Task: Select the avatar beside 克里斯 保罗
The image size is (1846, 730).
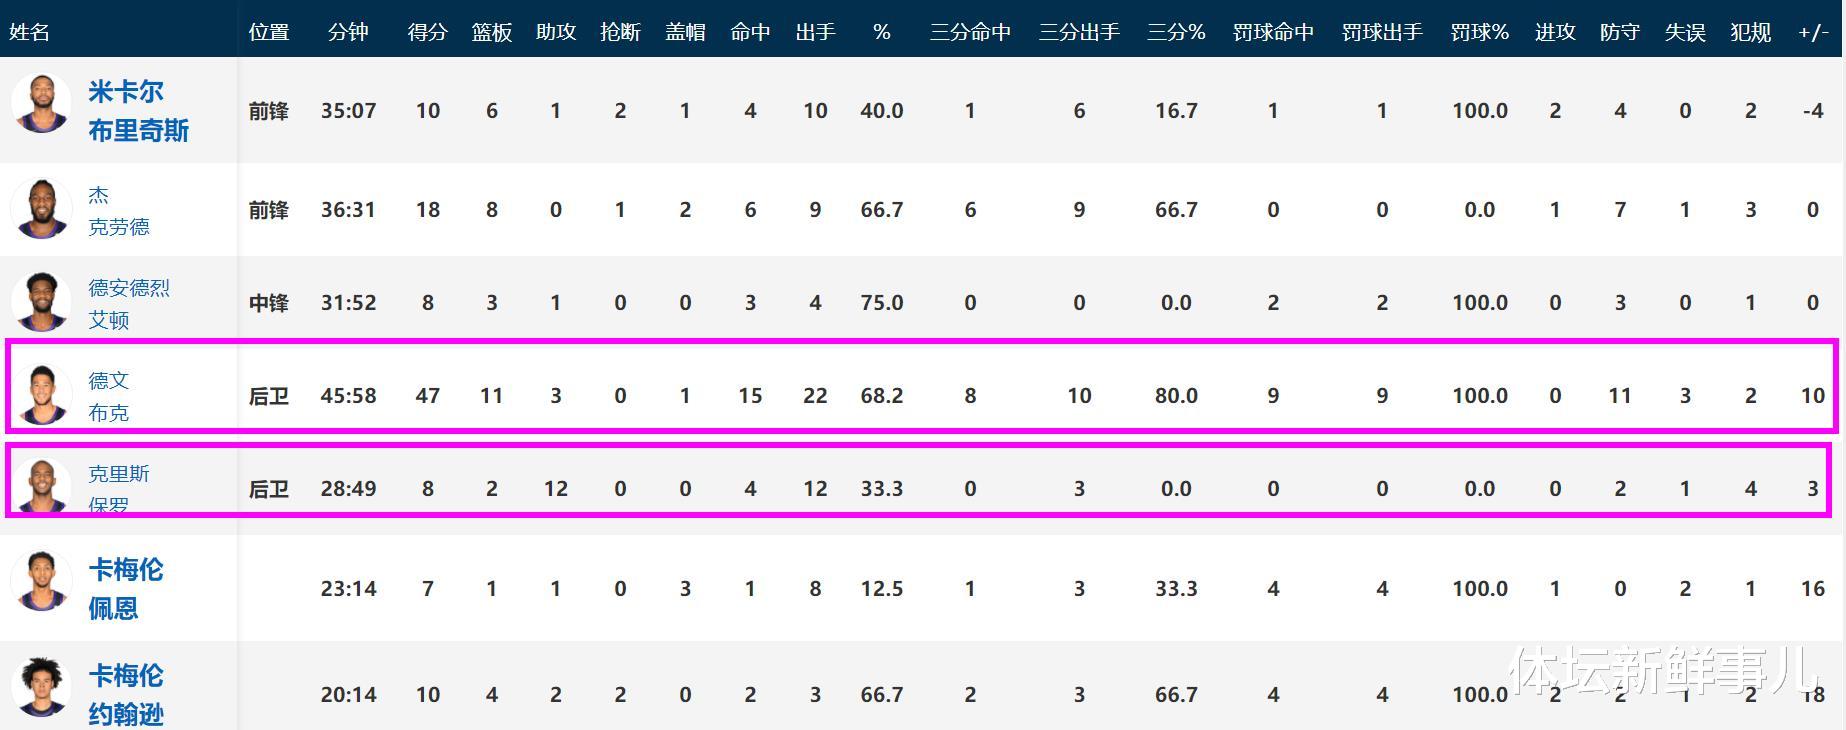Action: coord(41,486)
